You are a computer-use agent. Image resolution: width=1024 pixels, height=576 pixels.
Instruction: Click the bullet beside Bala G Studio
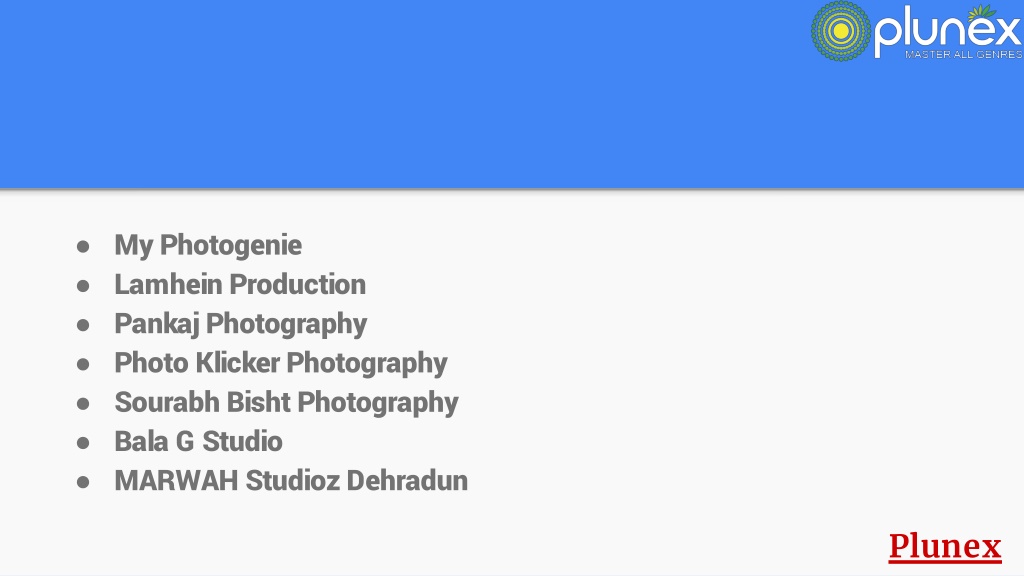(x=83, y=443)
